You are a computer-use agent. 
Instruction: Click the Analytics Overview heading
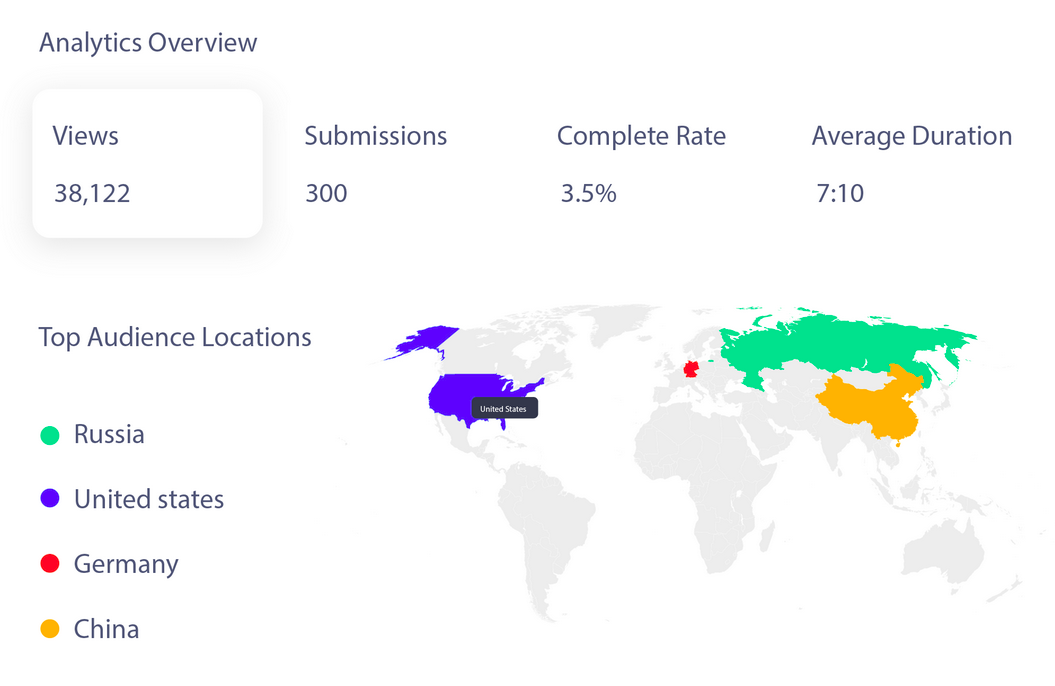tap(148, 43)
